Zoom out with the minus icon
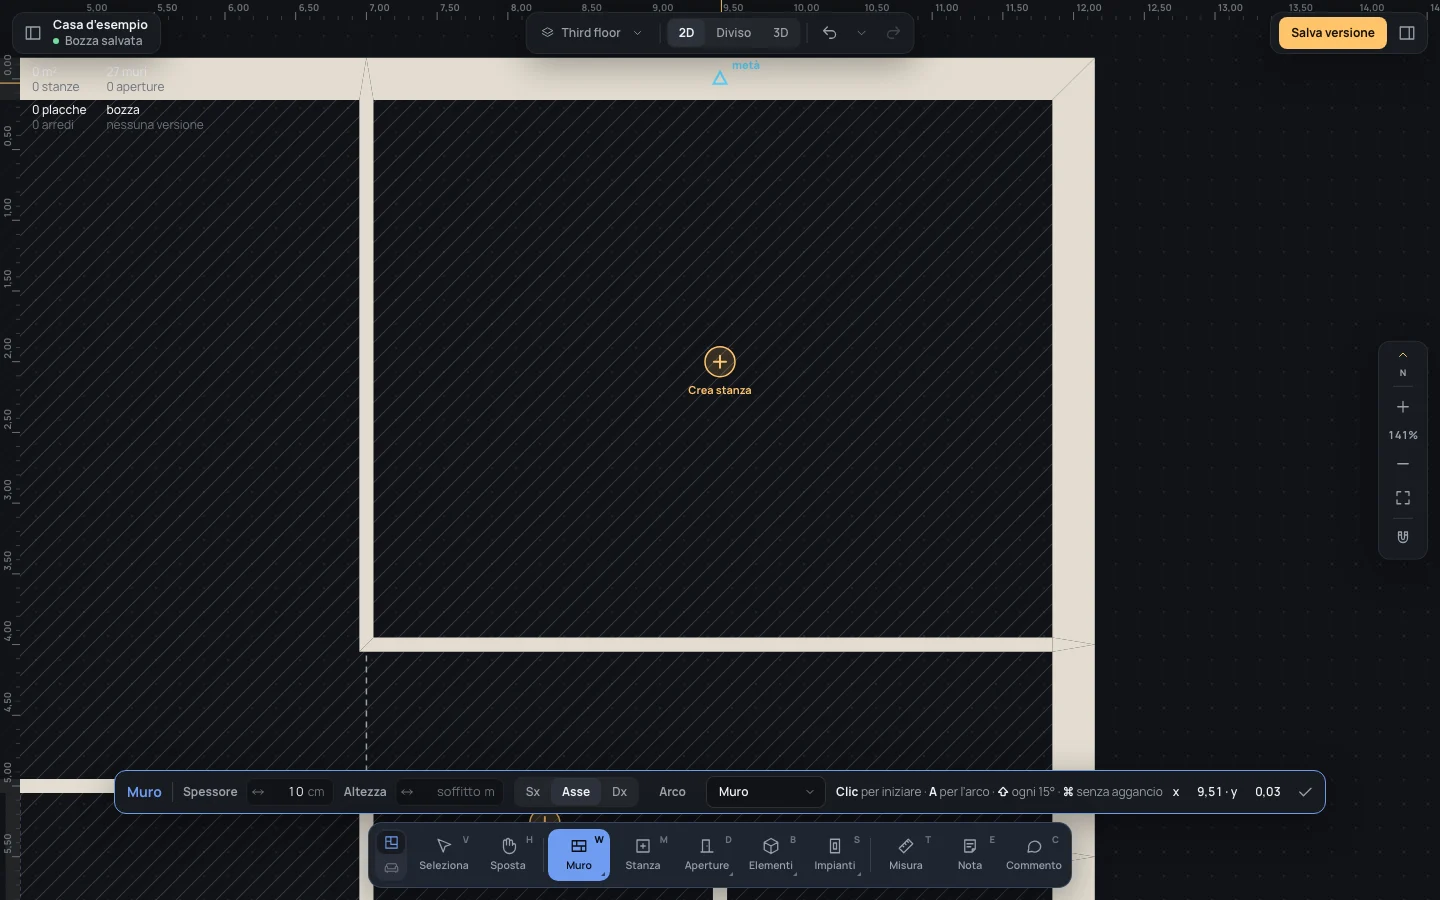This screenshot has width=1440, height=900. pos(1403,464)
